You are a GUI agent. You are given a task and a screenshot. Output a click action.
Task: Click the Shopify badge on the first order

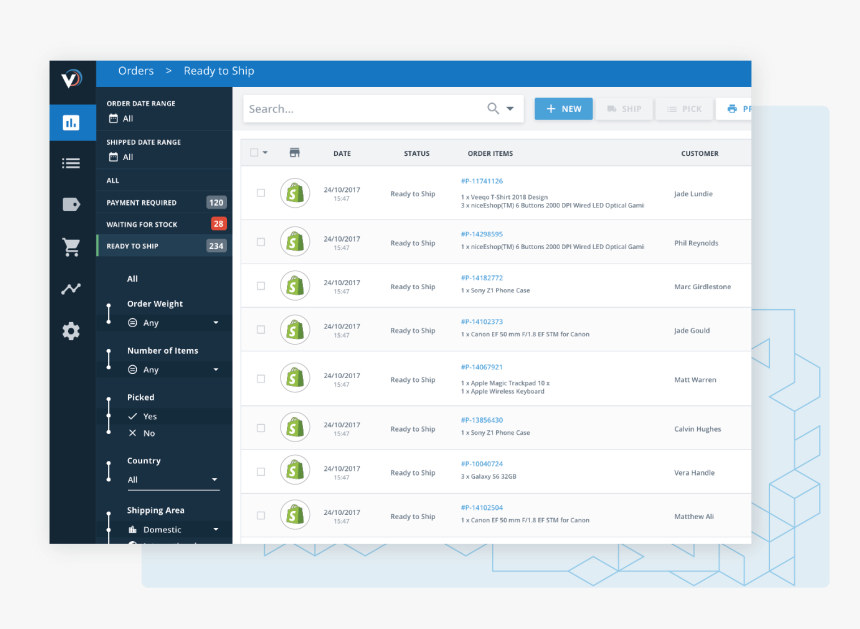pyautogui.click(x=295, y=193)
